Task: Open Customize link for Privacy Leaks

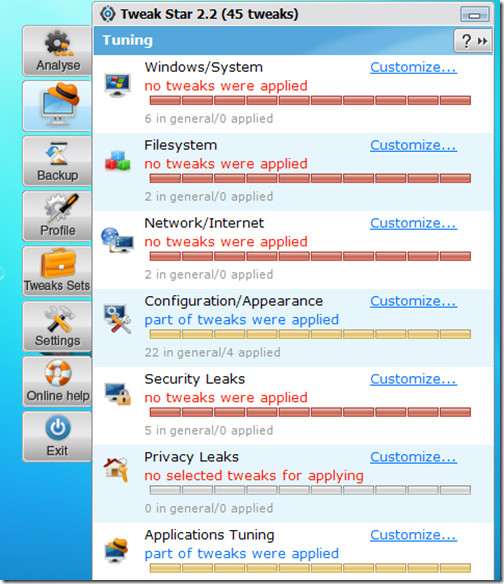Action: pos(413,457)
